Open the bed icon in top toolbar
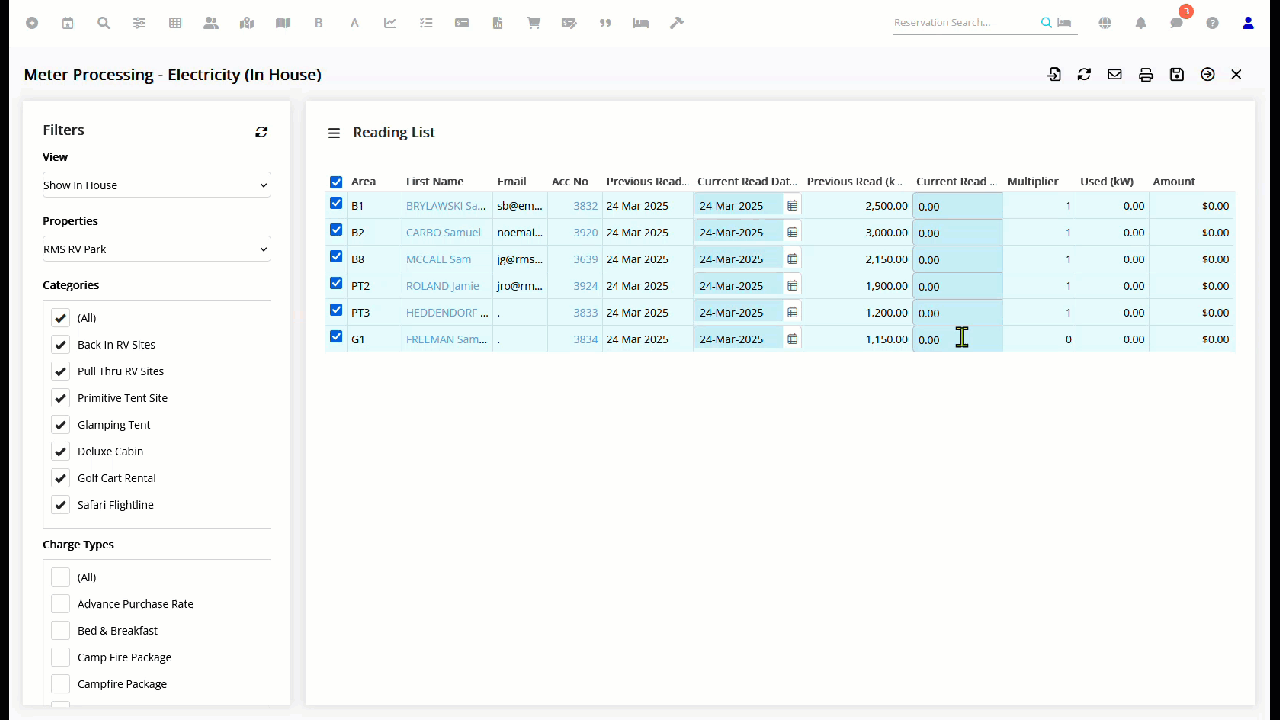 click(x=641, y=23)
